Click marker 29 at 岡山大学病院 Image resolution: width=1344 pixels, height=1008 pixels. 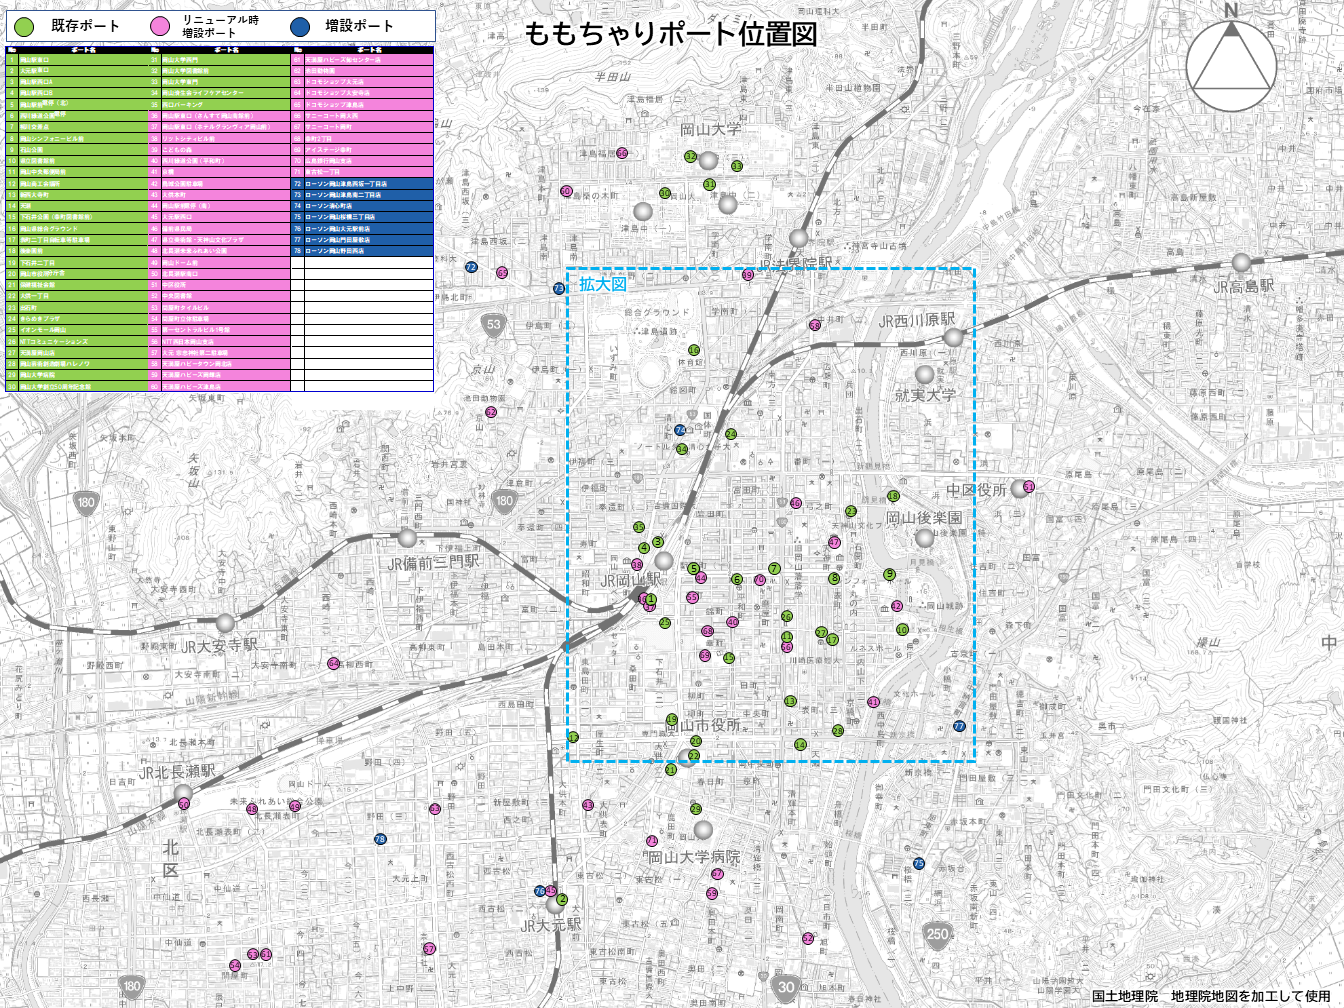click(x=696, y=808)
